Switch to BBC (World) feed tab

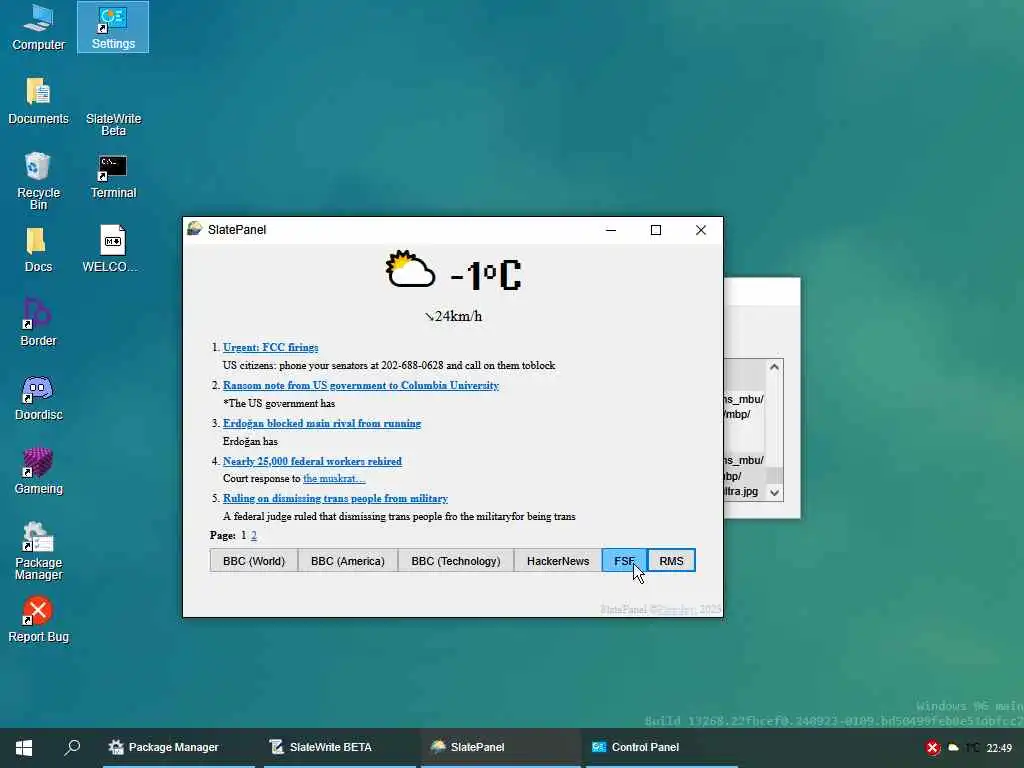[254, 561]
